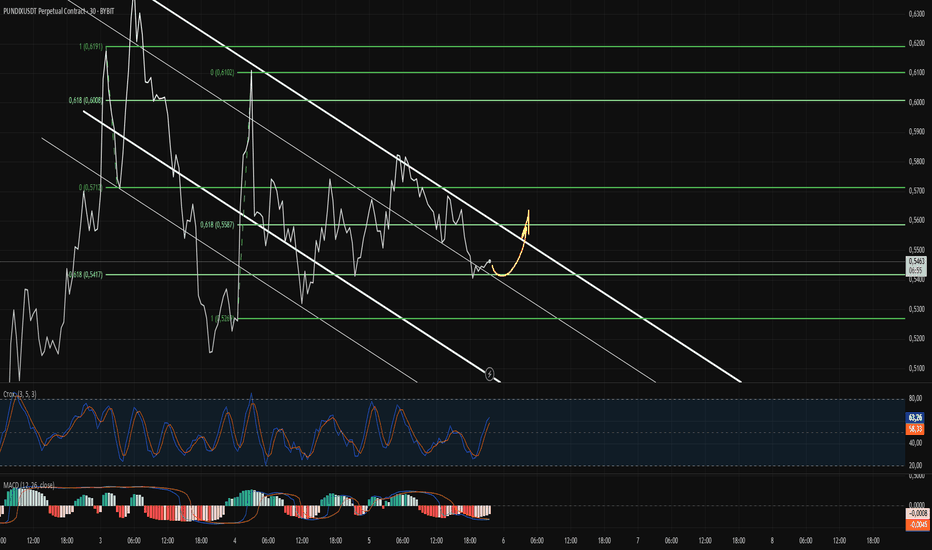Click the 0,5900 price axis label

[917, 132]
